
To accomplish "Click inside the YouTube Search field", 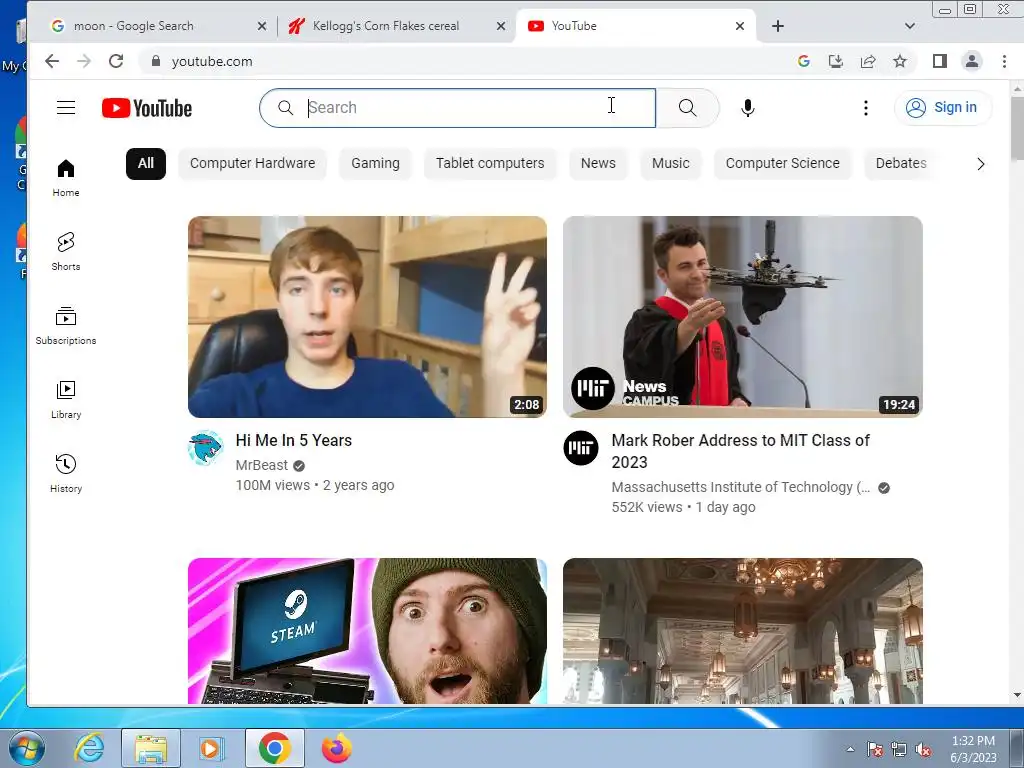I will 457,108.
